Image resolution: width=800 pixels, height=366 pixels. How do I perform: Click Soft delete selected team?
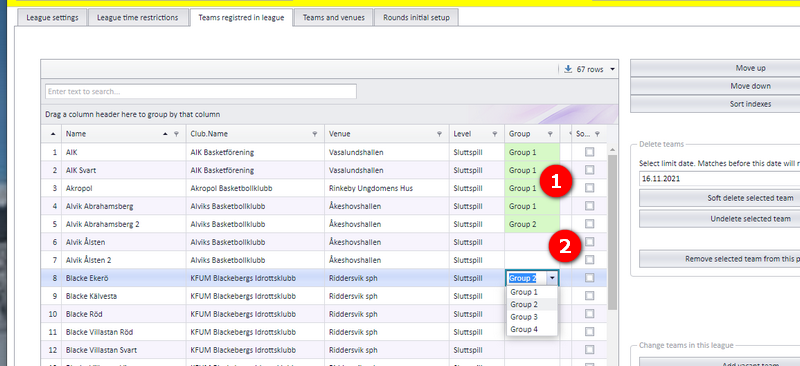(x=719, y=198)
